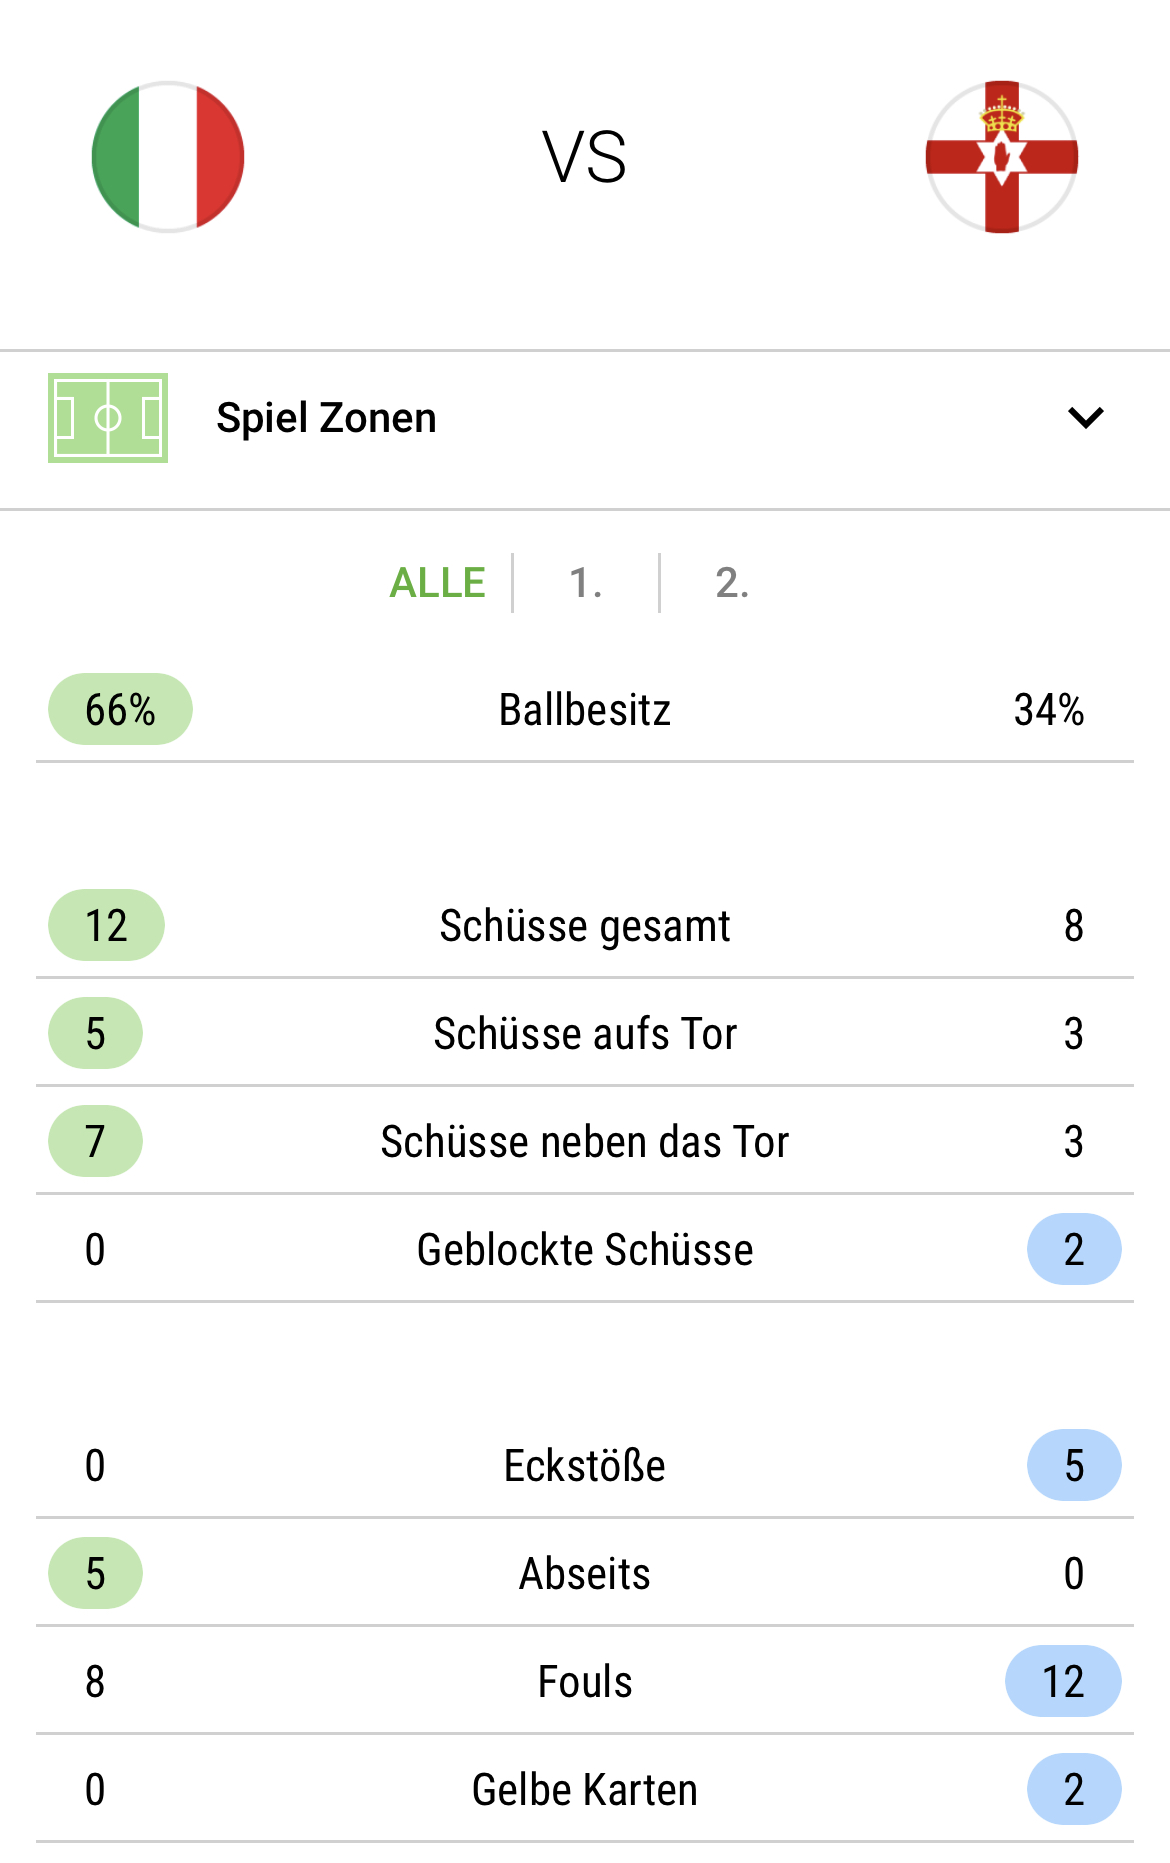Click the VS text between teams

[x=585, y=157]
